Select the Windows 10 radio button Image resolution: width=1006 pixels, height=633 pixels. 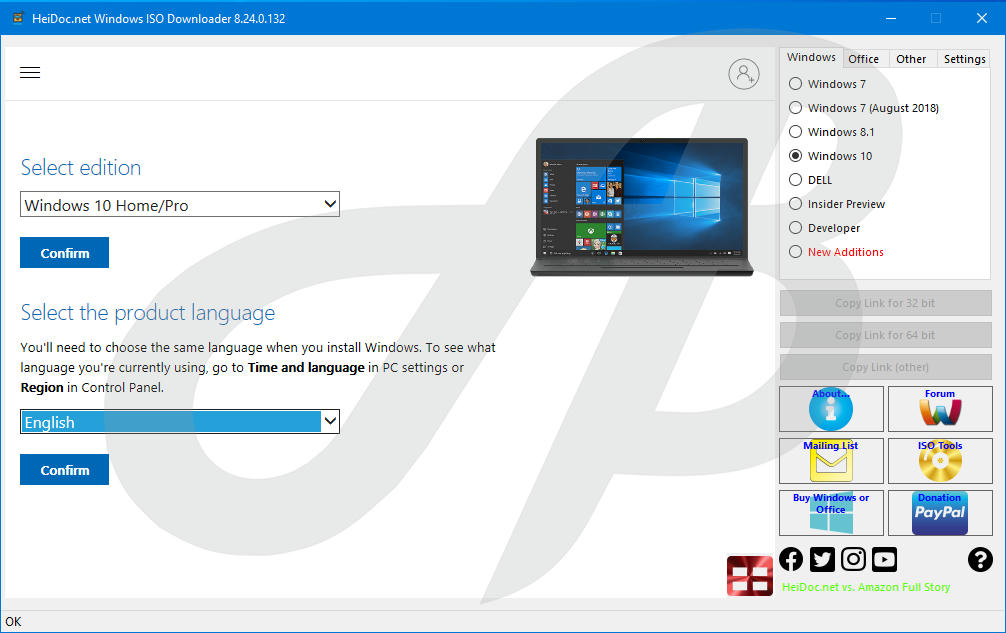796,156
